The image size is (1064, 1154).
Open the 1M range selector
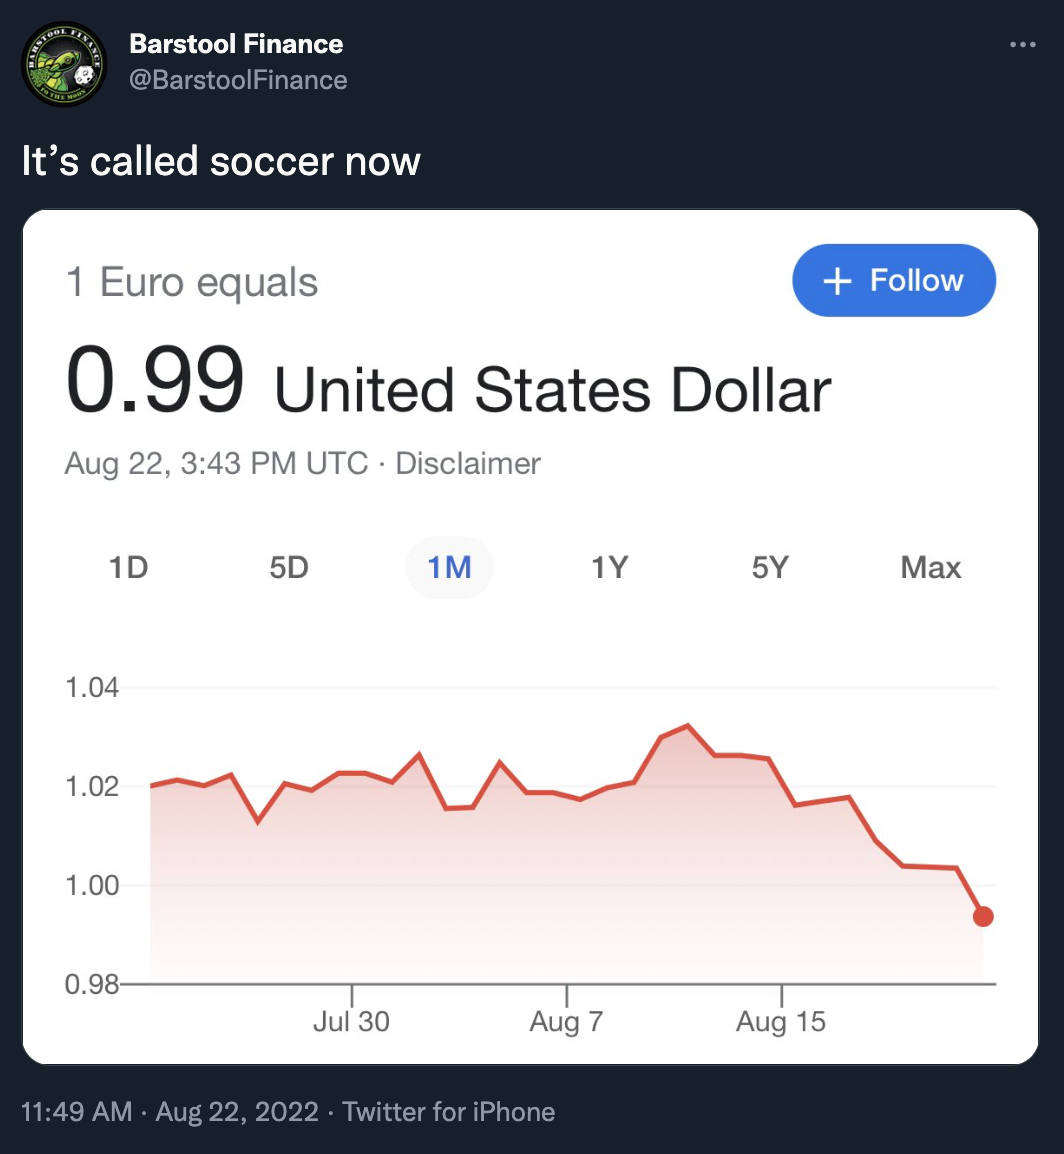449,567
